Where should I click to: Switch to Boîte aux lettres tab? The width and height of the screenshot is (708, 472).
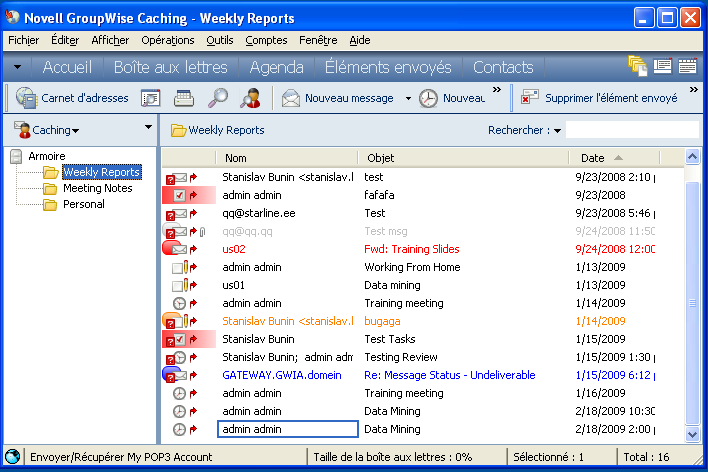tap(170, 67)
